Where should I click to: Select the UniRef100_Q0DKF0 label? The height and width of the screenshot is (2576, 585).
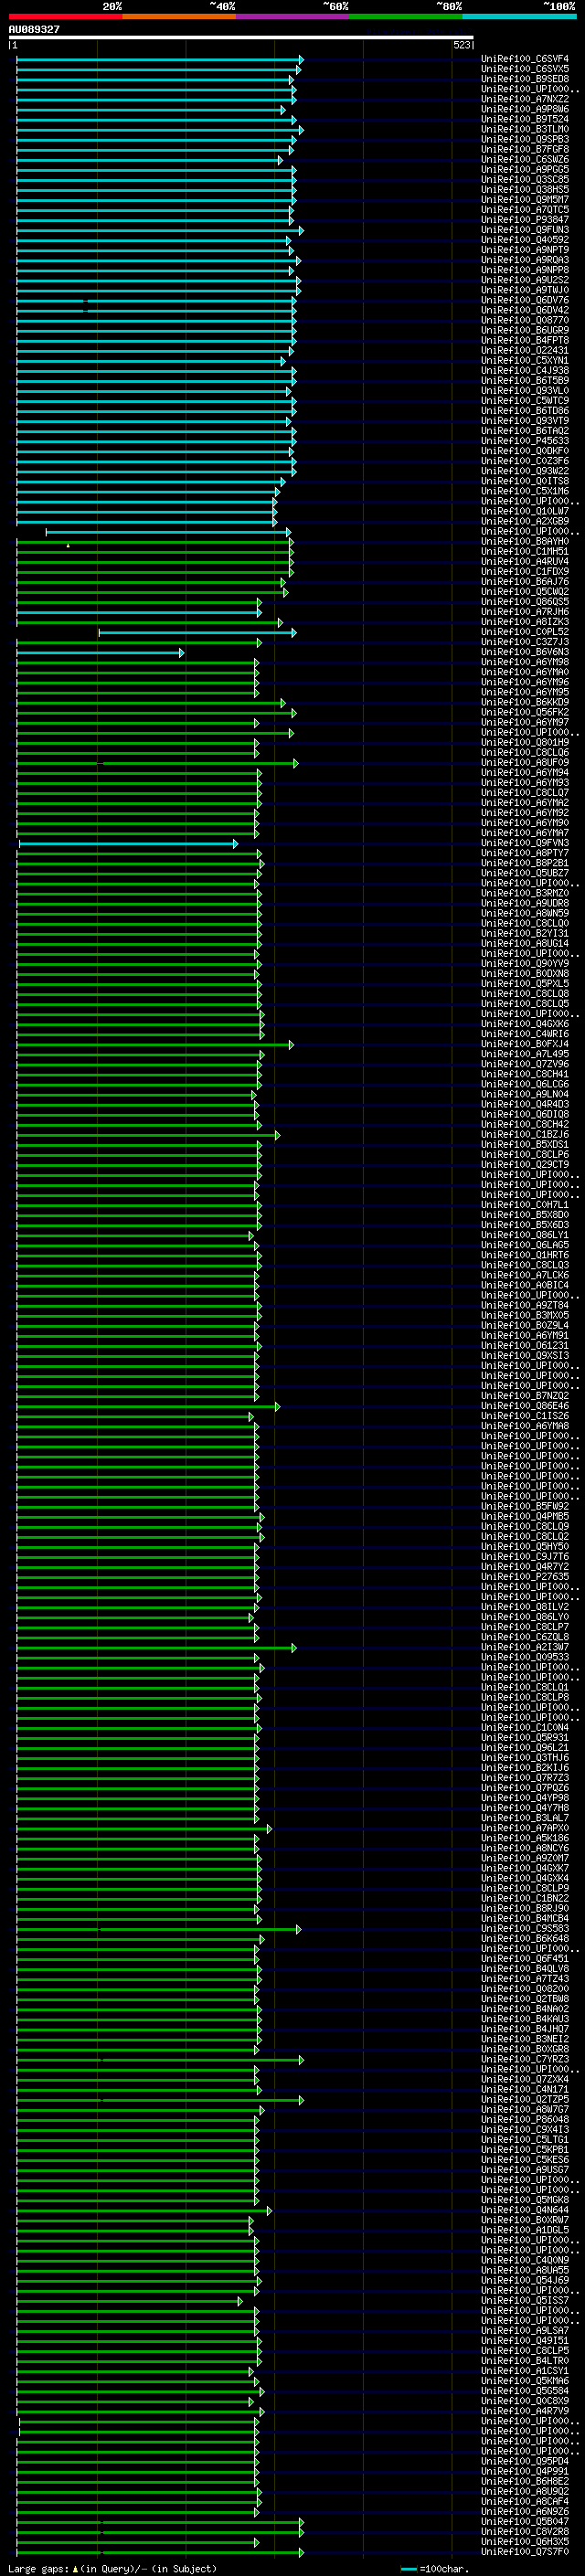524,451
